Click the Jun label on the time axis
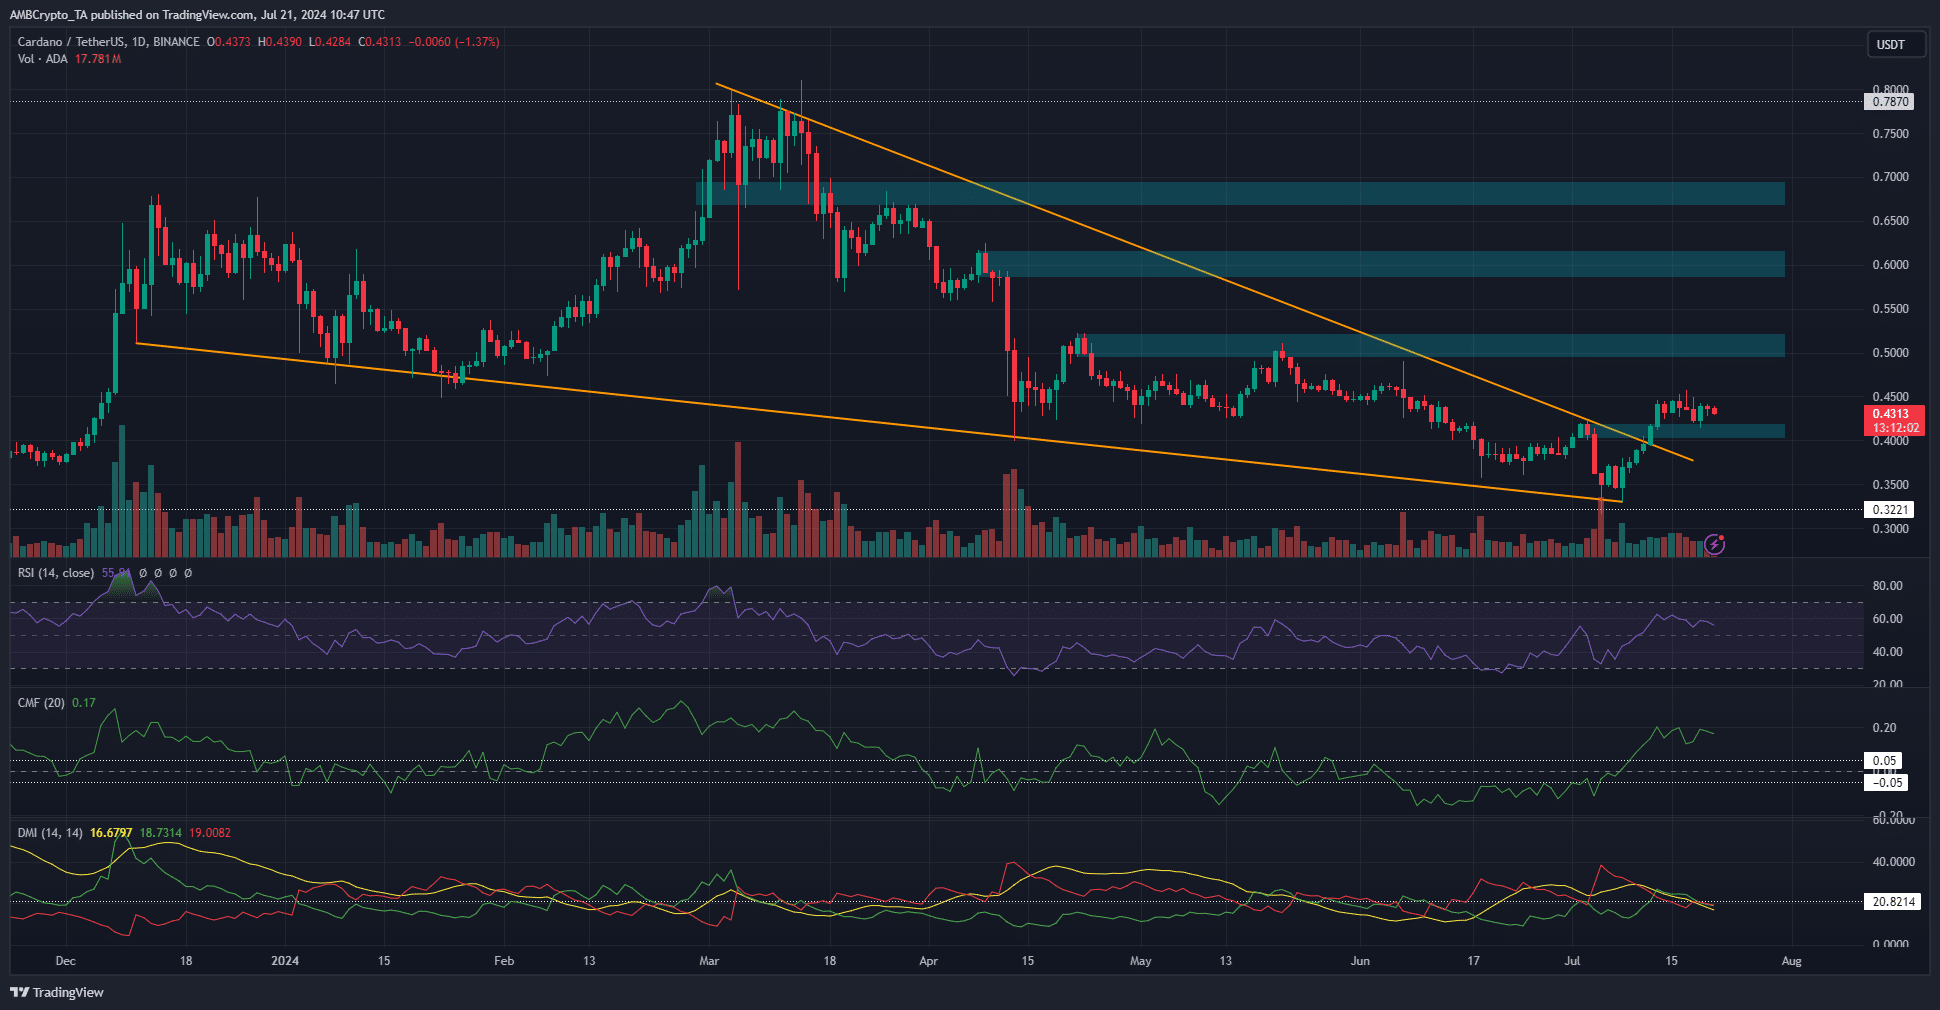Viewport: 1940px width, 1010px height. pyautogui.click(x=1360, y=961)
